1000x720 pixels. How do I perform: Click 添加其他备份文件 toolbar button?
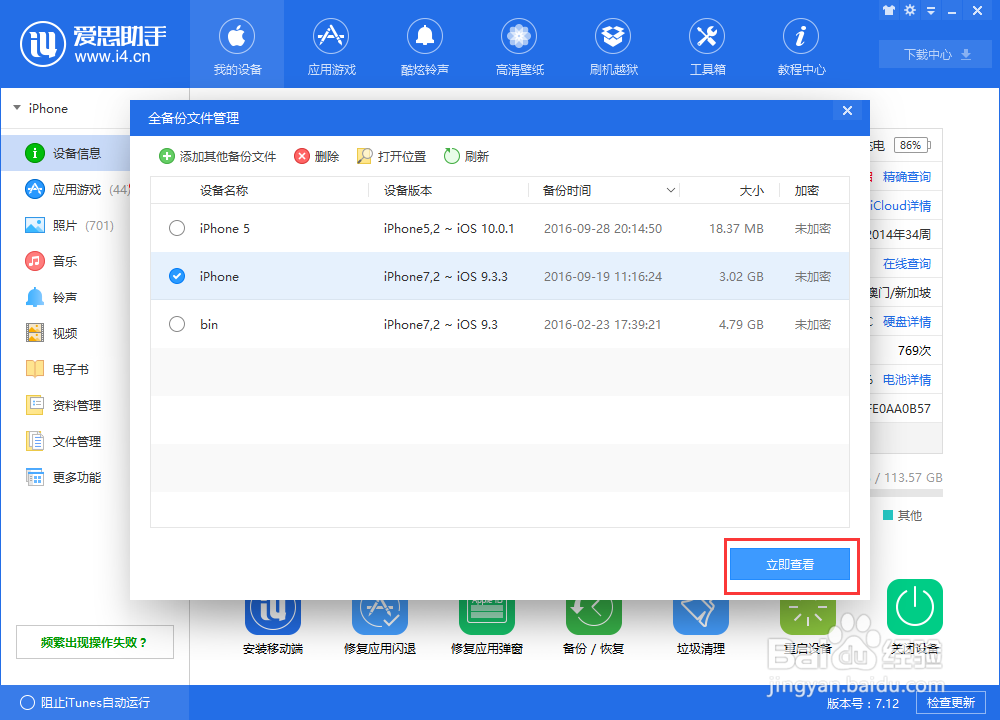[217, 156]
